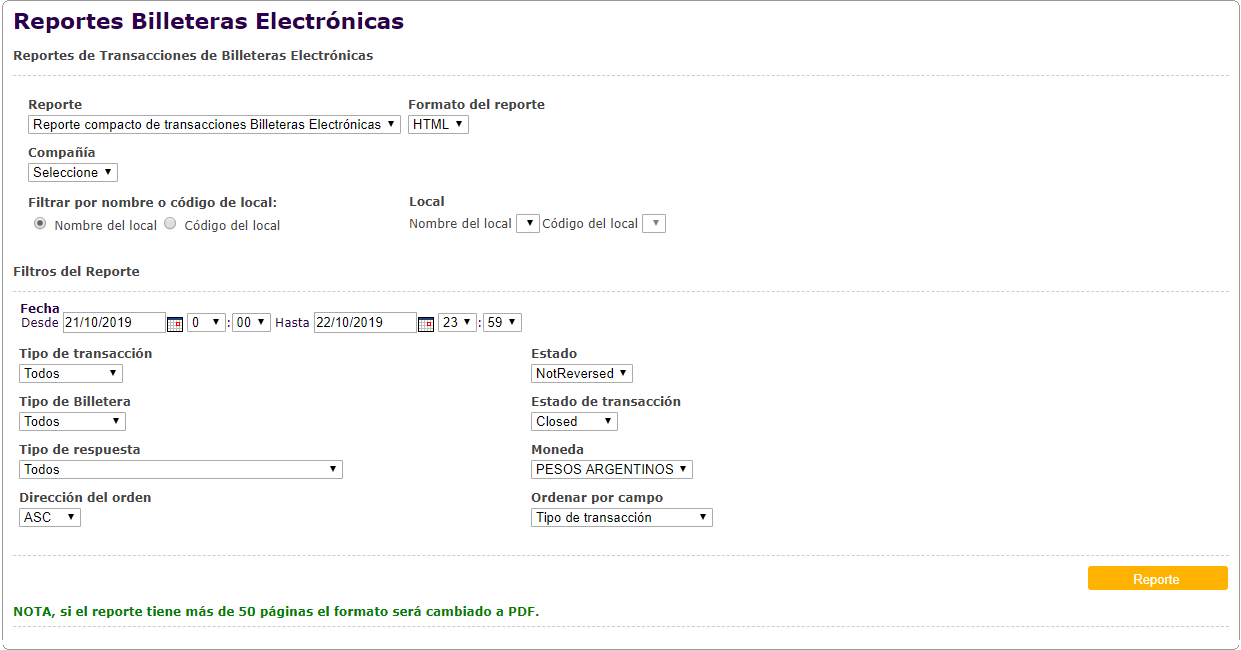Open the Hasta minutes dropdown showing 59
Screen dimensions: 1241x650
pyautogui.click(x=502, y=323)
